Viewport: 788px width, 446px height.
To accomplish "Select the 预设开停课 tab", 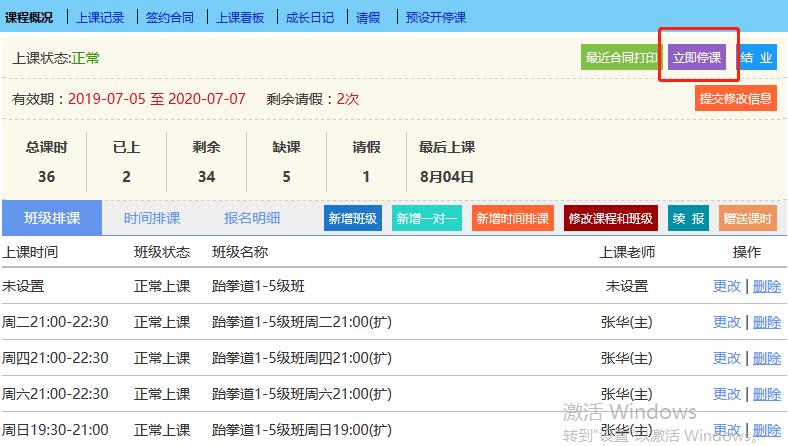I will click(435, 17).
